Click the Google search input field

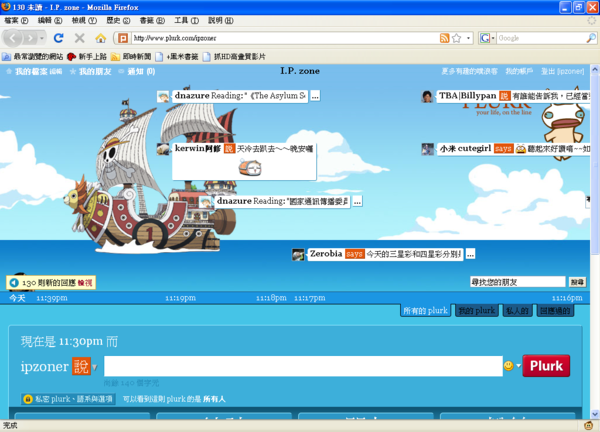click(x=541, y=38)
